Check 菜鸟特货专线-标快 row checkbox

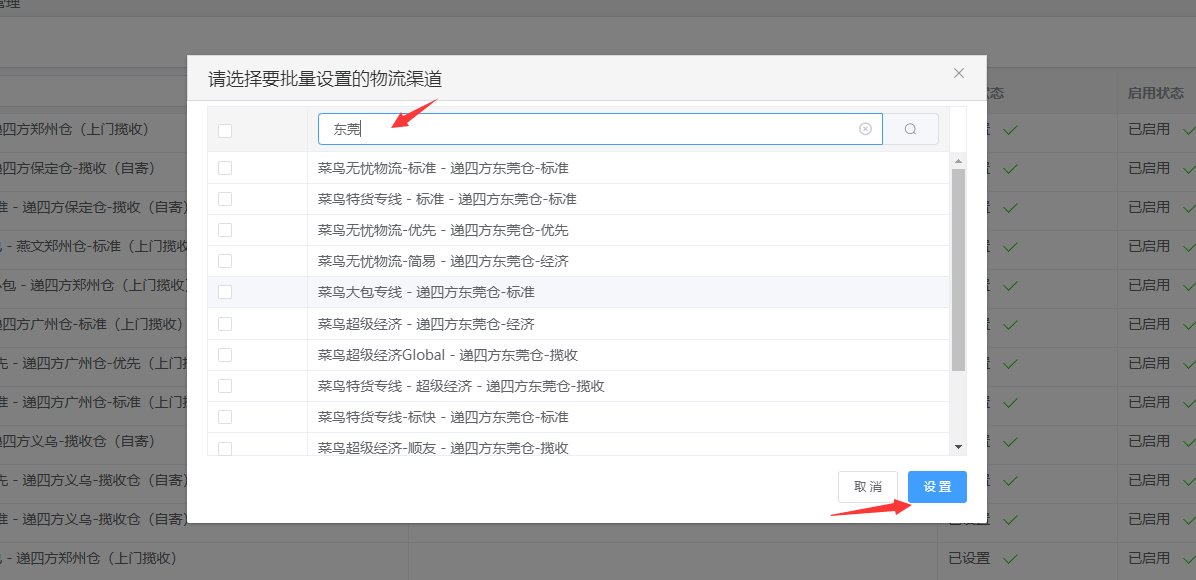pos(225,417)
